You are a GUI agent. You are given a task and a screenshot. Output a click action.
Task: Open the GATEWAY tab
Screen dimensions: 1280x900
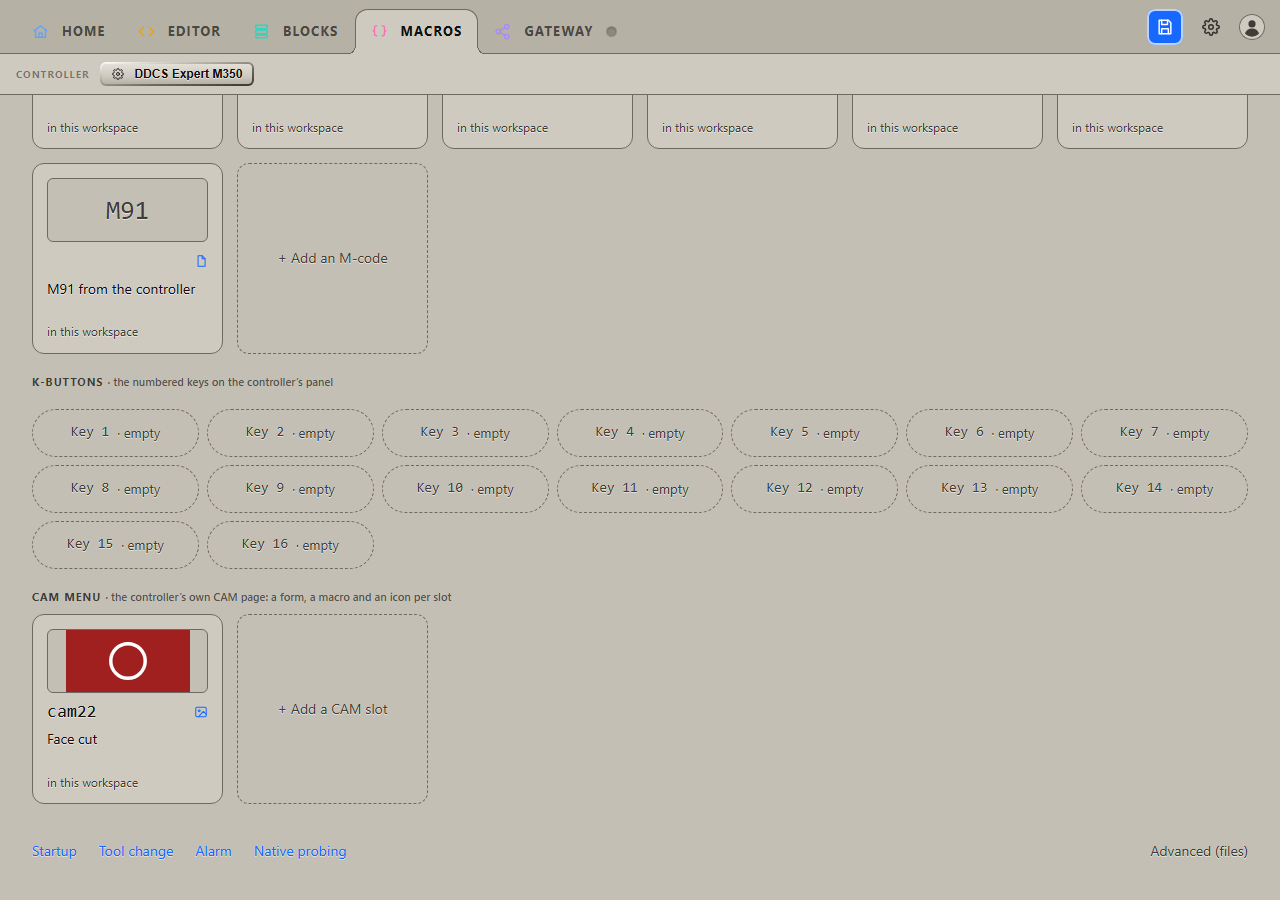click(x=544, y=31)
